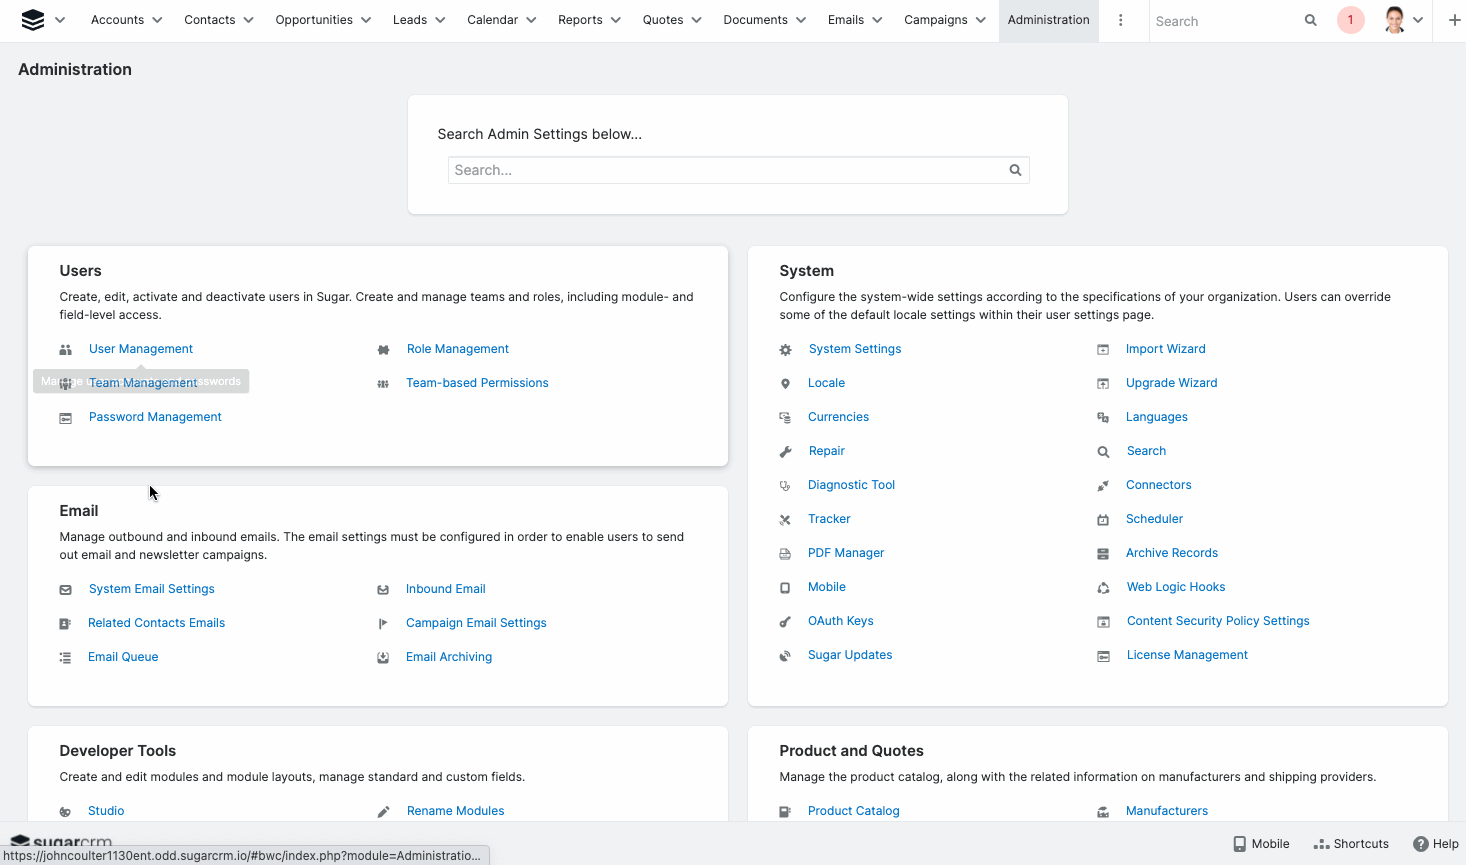This screenshot has height=865, width=1466.
Task: Focus the Search Admin Settings input field
Action: (725, 170)
